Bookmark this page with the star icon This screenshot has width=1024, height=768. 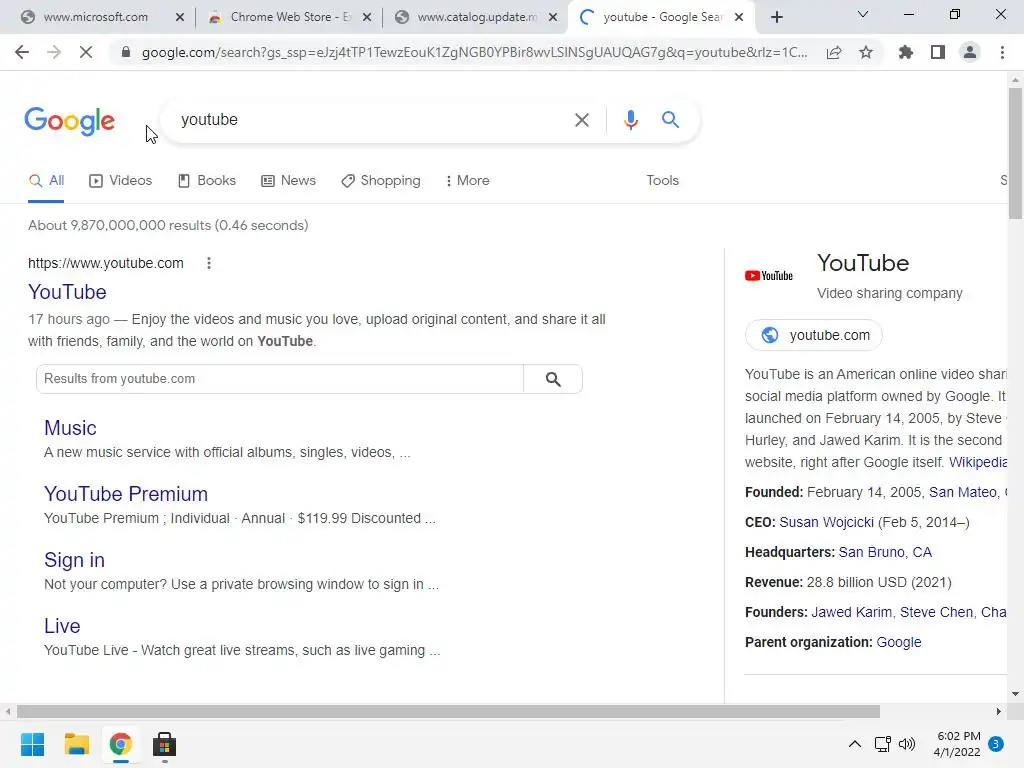pyautogui.click(x=866, y=52)
